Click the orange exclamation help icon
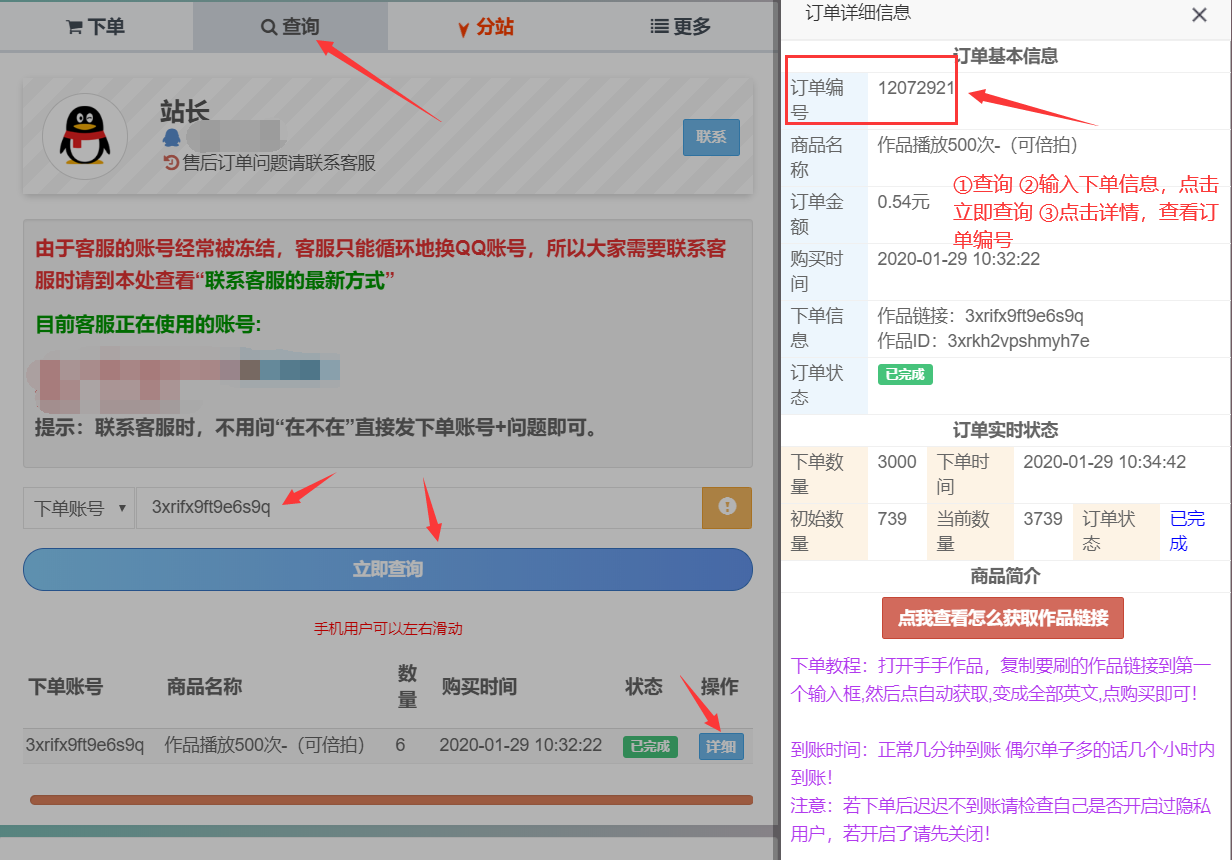The width and height of the screenshot is (1232, 860). pyautogui.click(x=726, y=508)
